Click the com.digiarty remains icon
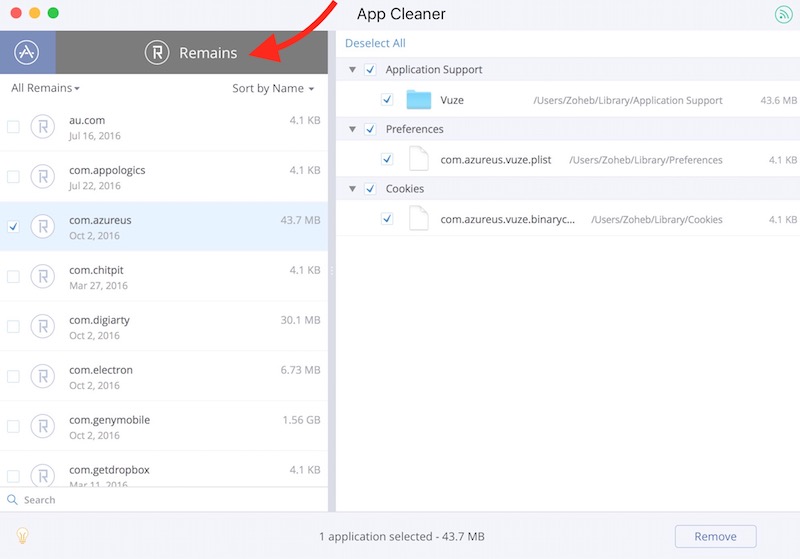The width and height of the screenshot is (800, 559). (43, 327)
